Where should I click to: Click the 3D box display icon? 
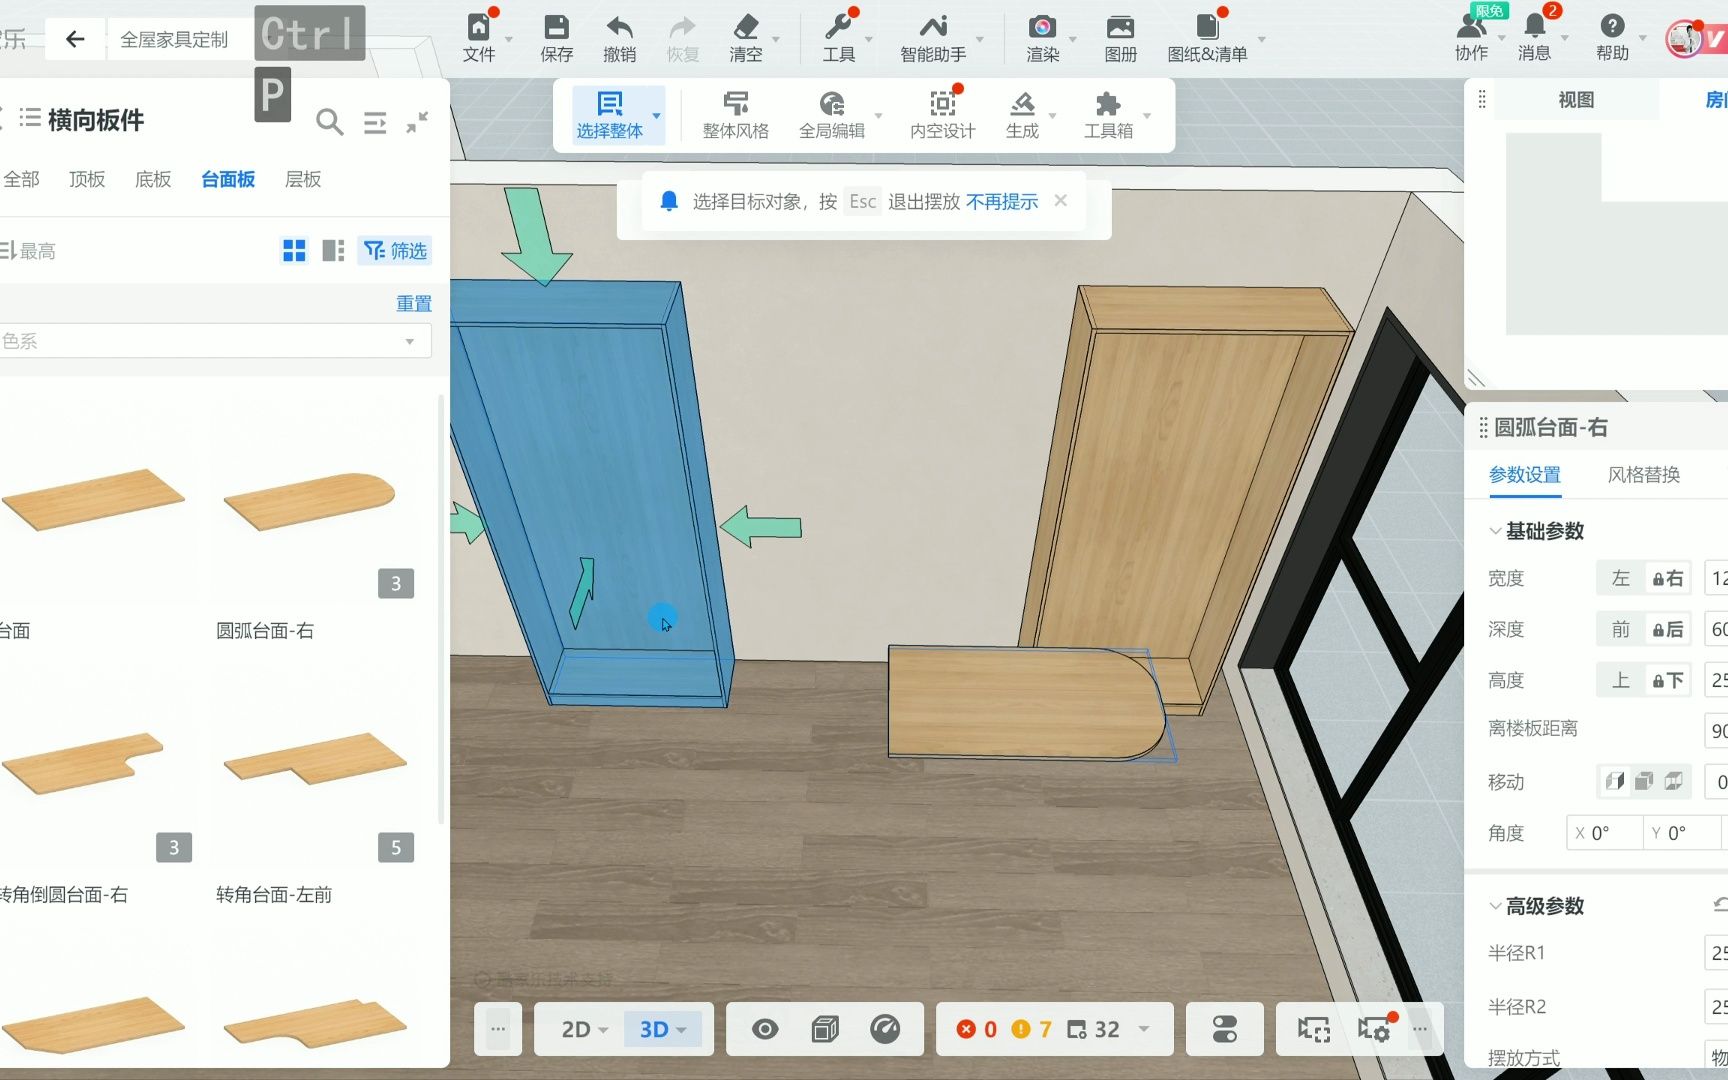tap(825, 1029)
